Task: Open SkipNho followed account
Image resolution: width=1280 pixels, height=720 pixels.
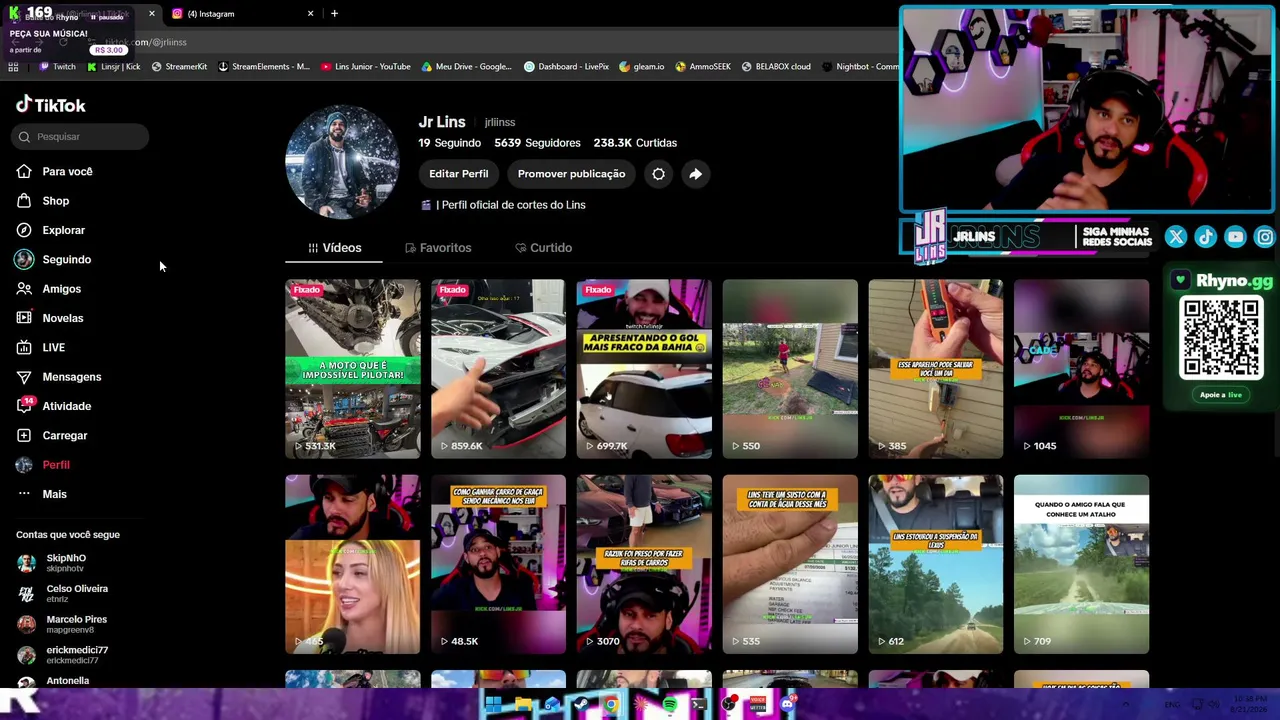Action: click(x=52, y=563)
